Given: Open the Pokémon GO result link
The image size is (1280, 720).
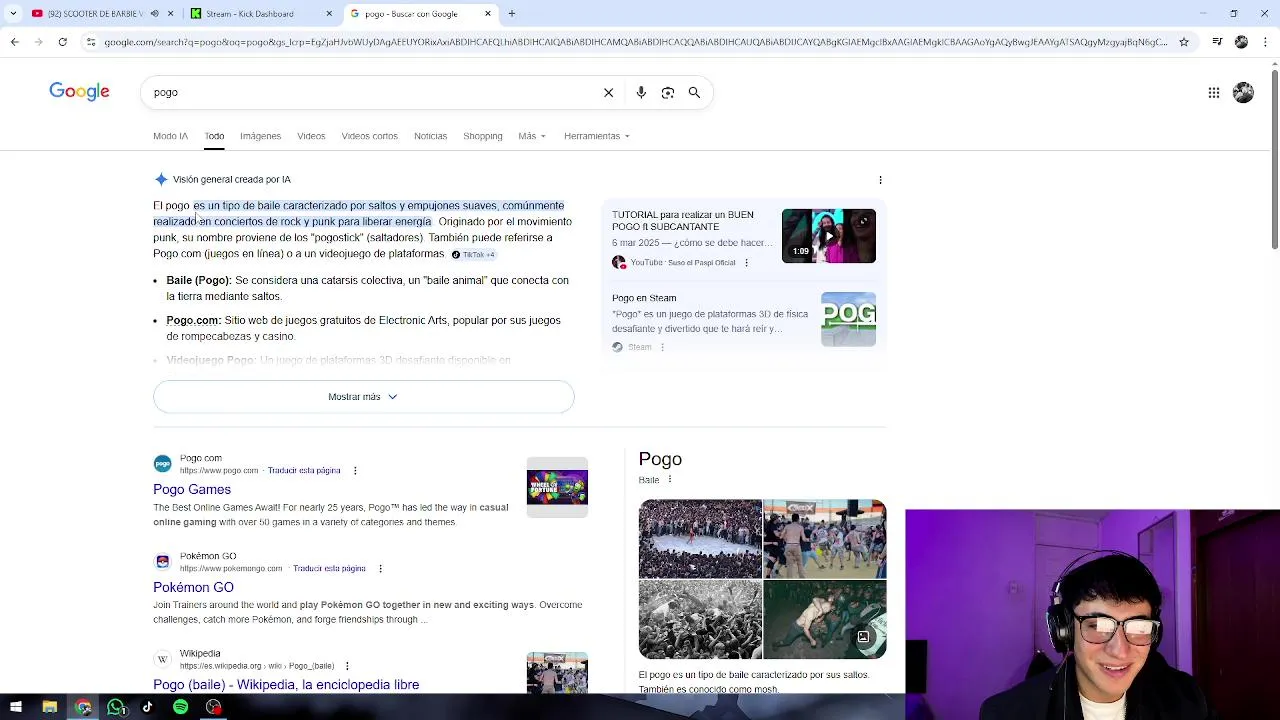Looking at the screenshot, I should pos(193,588).
